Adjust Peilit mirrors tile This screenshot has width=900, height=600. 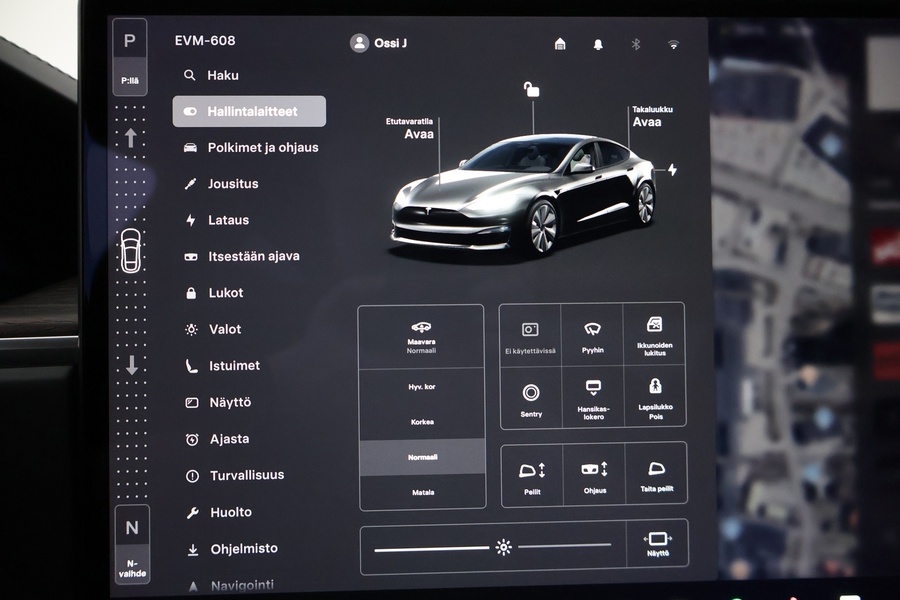point(532,477)
